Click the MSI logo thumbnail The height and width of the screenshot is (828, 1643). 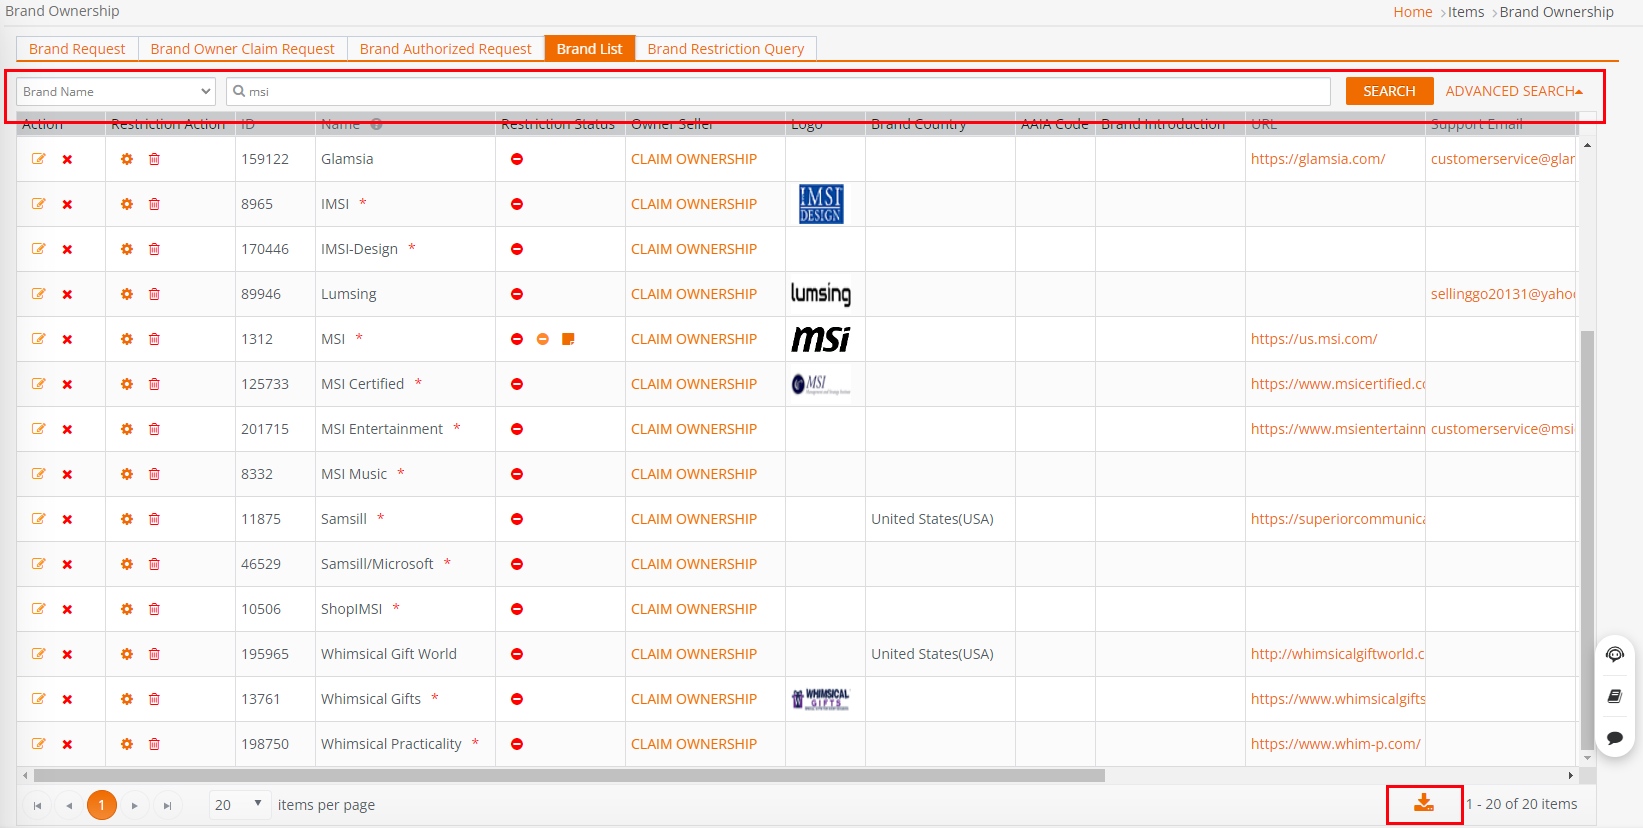(821, 339)
